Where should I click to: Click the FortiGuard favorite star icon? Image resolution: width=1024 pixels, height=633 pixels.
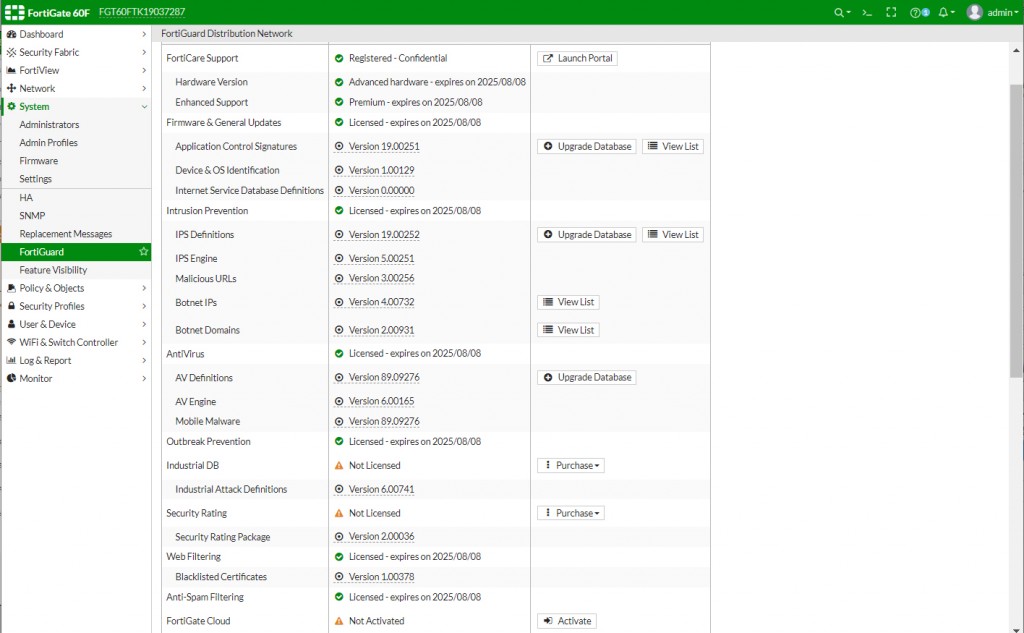[143, 252]
